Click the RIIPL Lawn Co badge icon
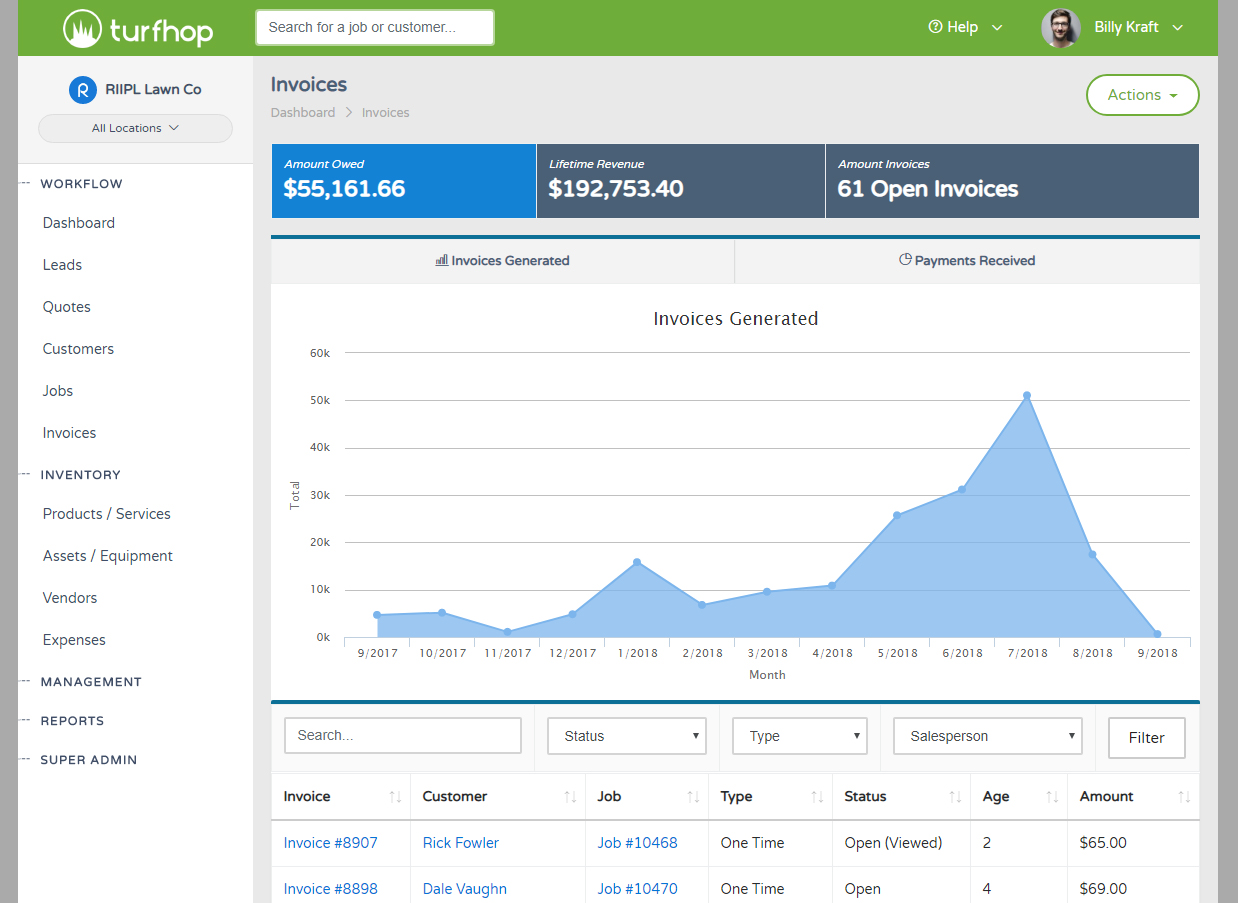 [x=82, y=89]
